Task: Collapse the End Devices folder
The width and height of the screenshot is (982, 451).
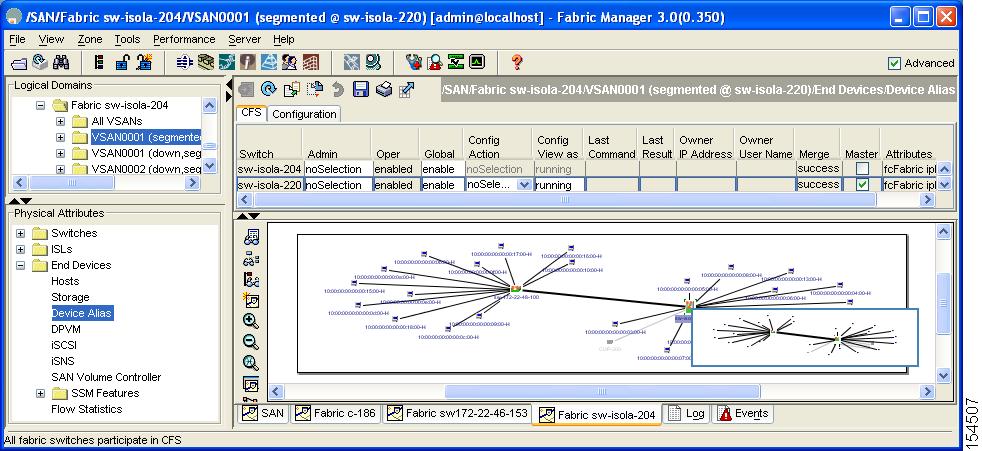Action: [x=21, y=266]
